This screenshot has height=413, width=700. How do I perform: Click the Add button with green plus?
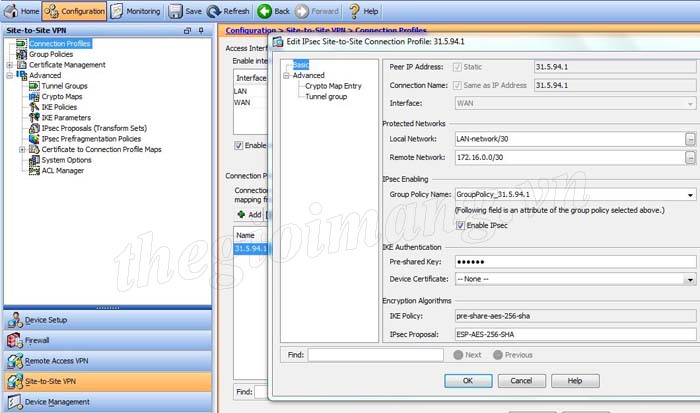click(x=250, y=215)
